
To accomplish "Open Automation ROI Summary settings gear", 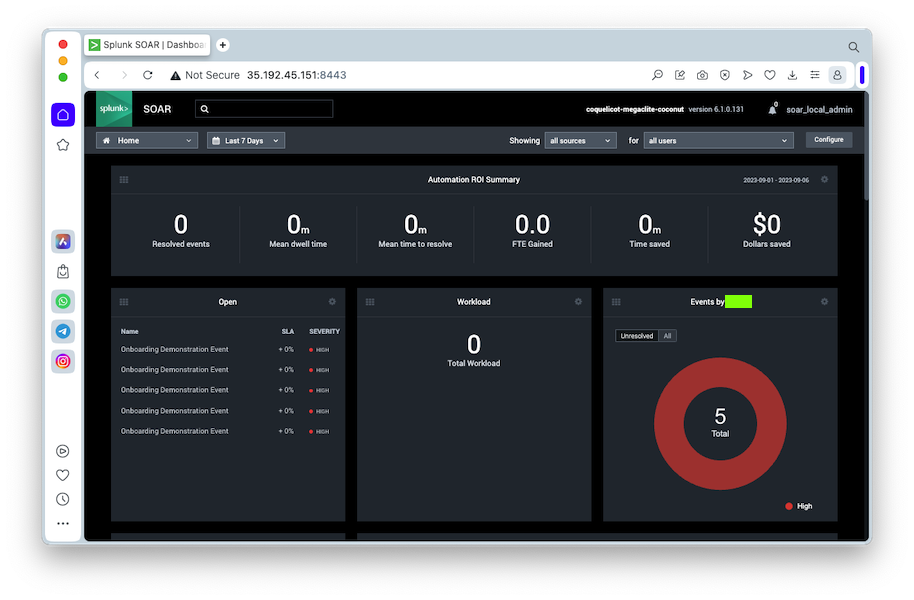I will point(824,180).
